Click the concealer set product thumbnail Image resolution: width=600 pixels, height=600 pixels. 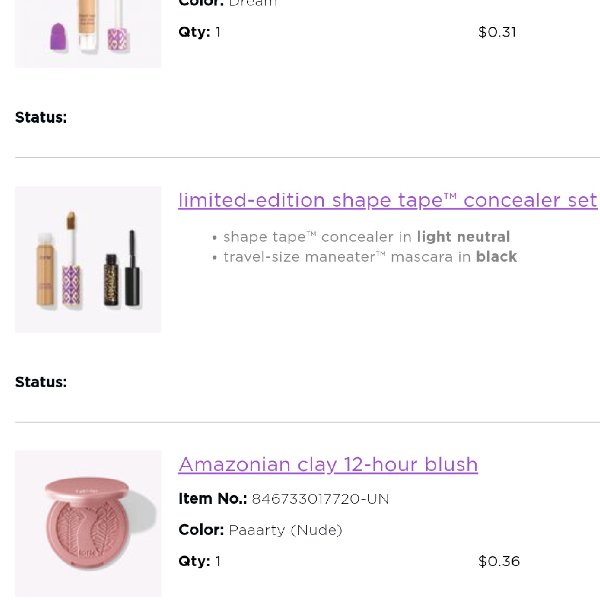click(88, 259)
